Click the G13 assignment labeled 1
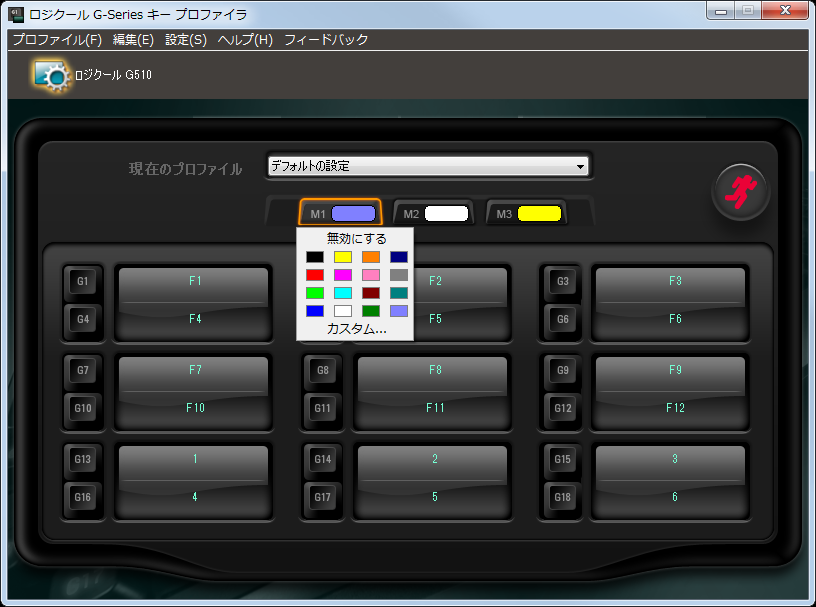The width and height of the screenshot is (816, 607). pos(194,462)
